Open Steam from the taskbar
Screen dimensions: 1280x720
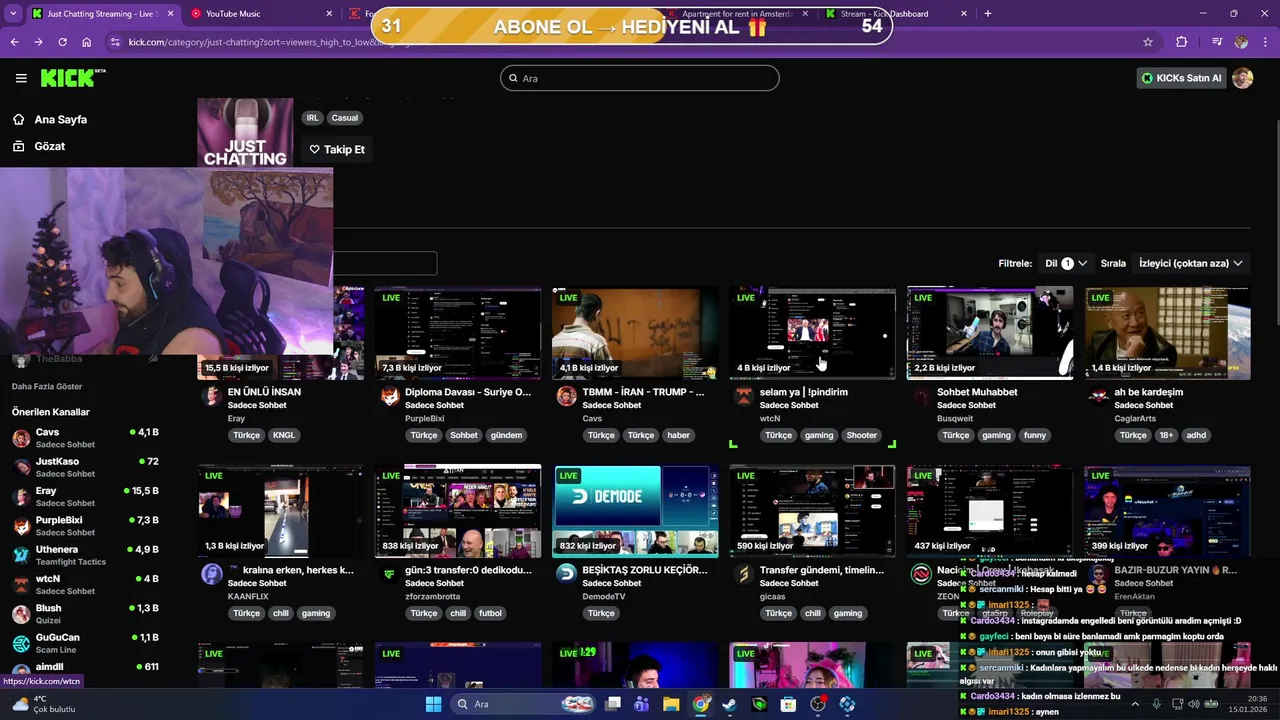(730, 704)
